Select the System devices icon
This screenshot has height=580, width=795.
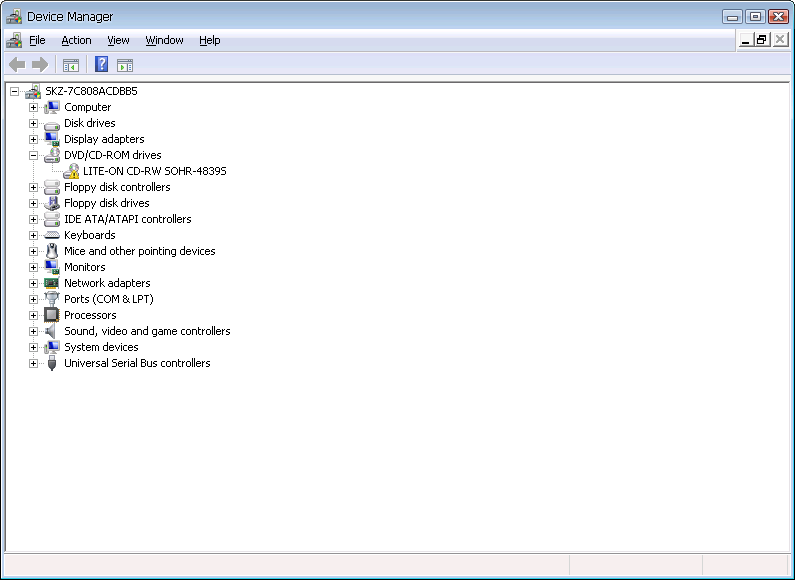pyautogui.click(x=52, y=347)
